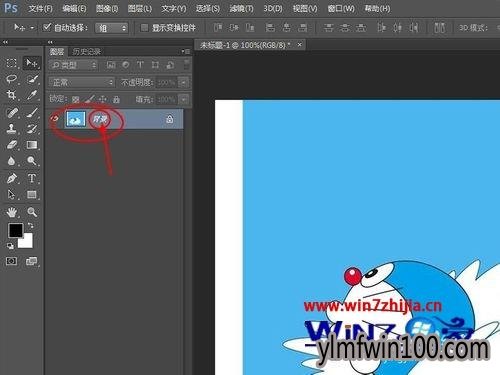Enable the 显示变换控件 checkbox
This screenshot has height=375, width=500.
point(144,28)
